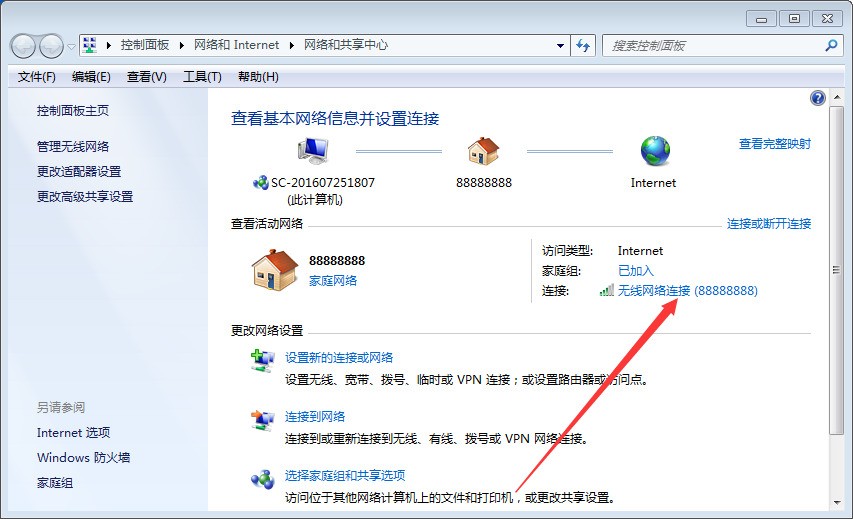
Task: Click the Back navigation arrow button
Action: [23, 46]
